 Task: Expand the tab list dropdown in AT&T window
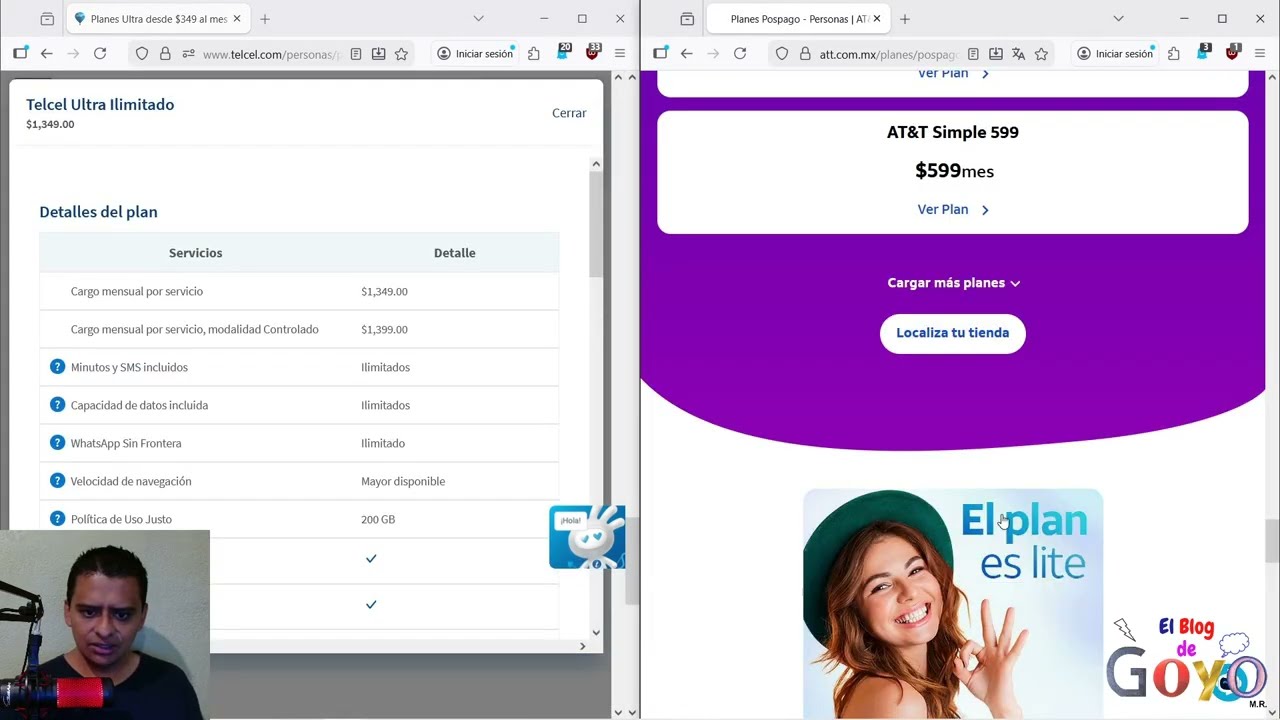1118,19
